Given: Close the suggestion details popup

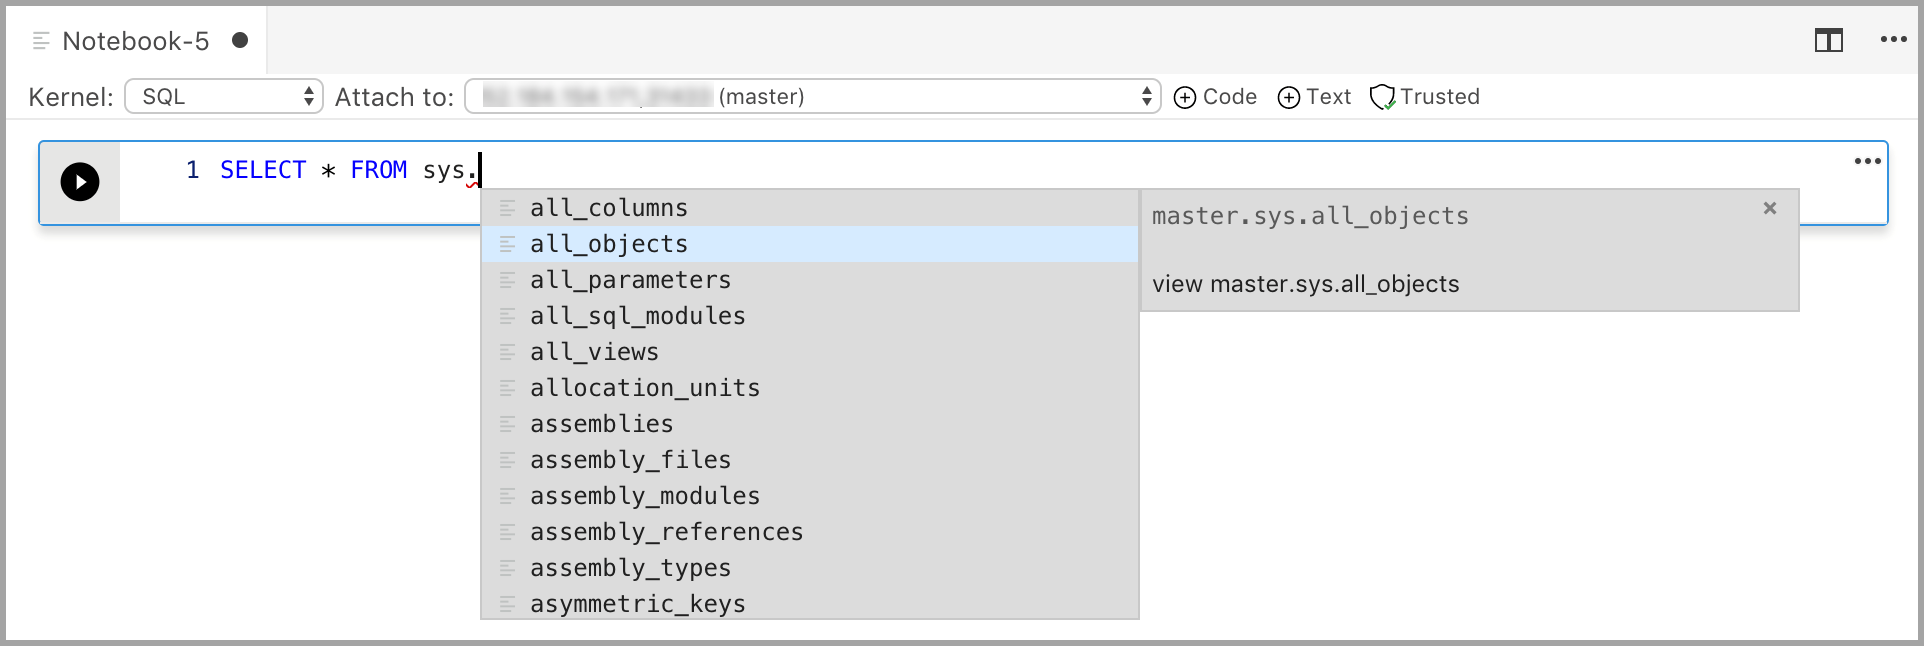Looking at the screenshot, I should 1770,208.
